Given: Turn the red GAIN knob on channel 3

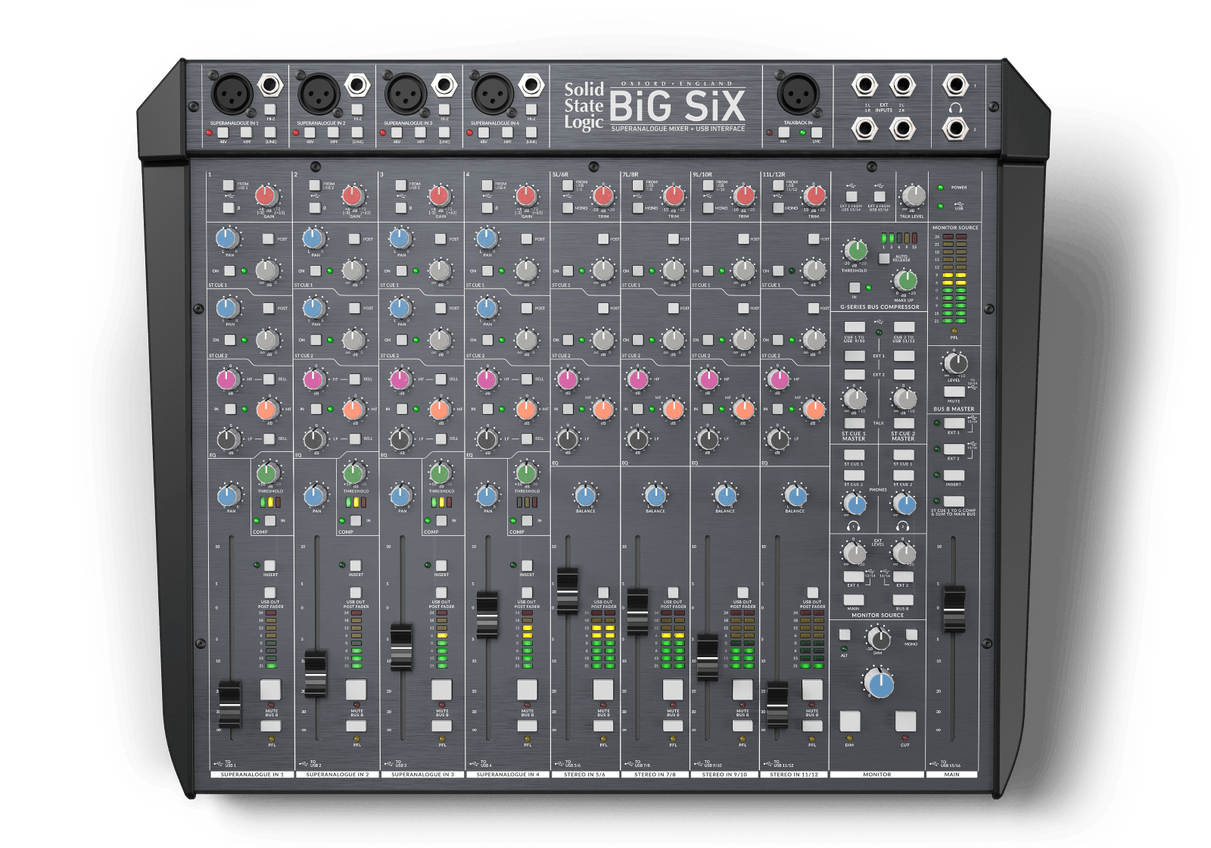Looking at the screenshot, I should click(x=438, y=196).
